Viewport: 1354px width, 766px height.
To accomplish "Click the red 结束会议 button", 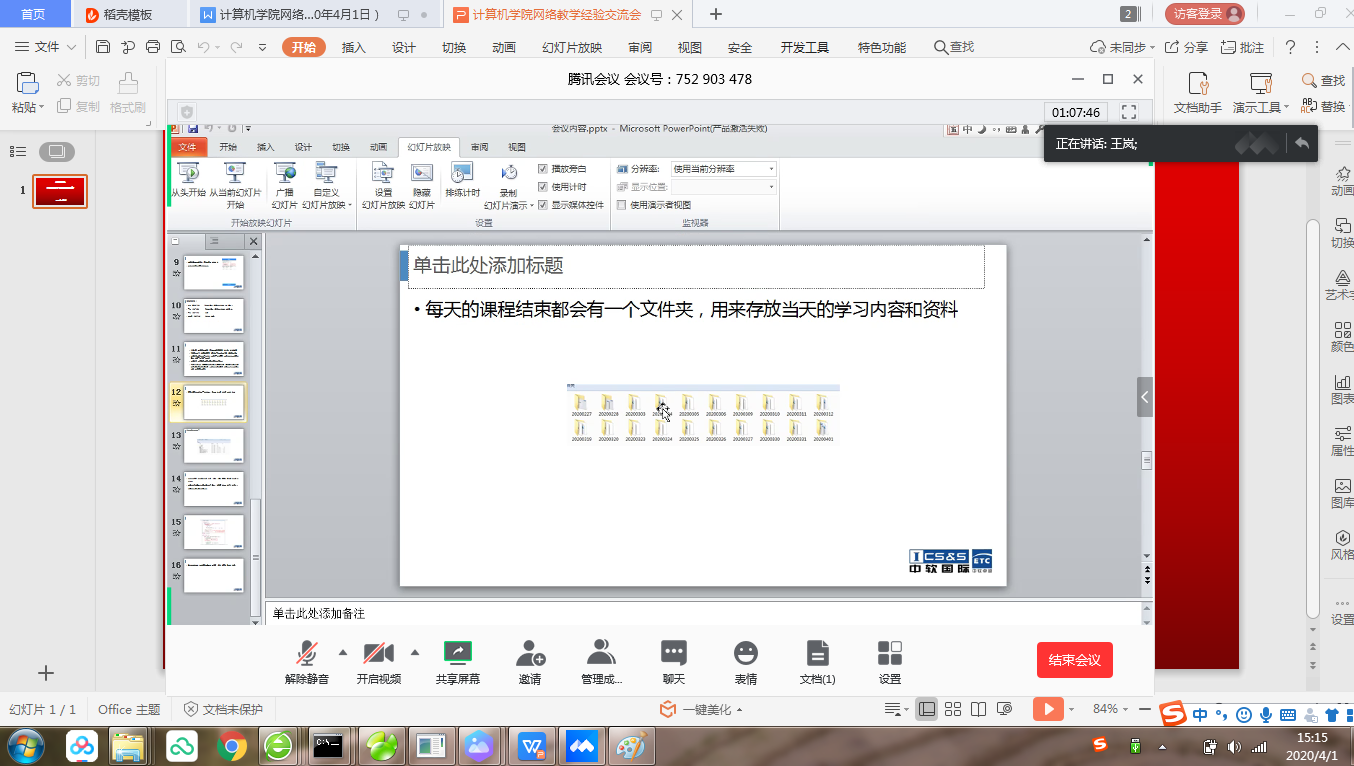I will pos(1074,660).
